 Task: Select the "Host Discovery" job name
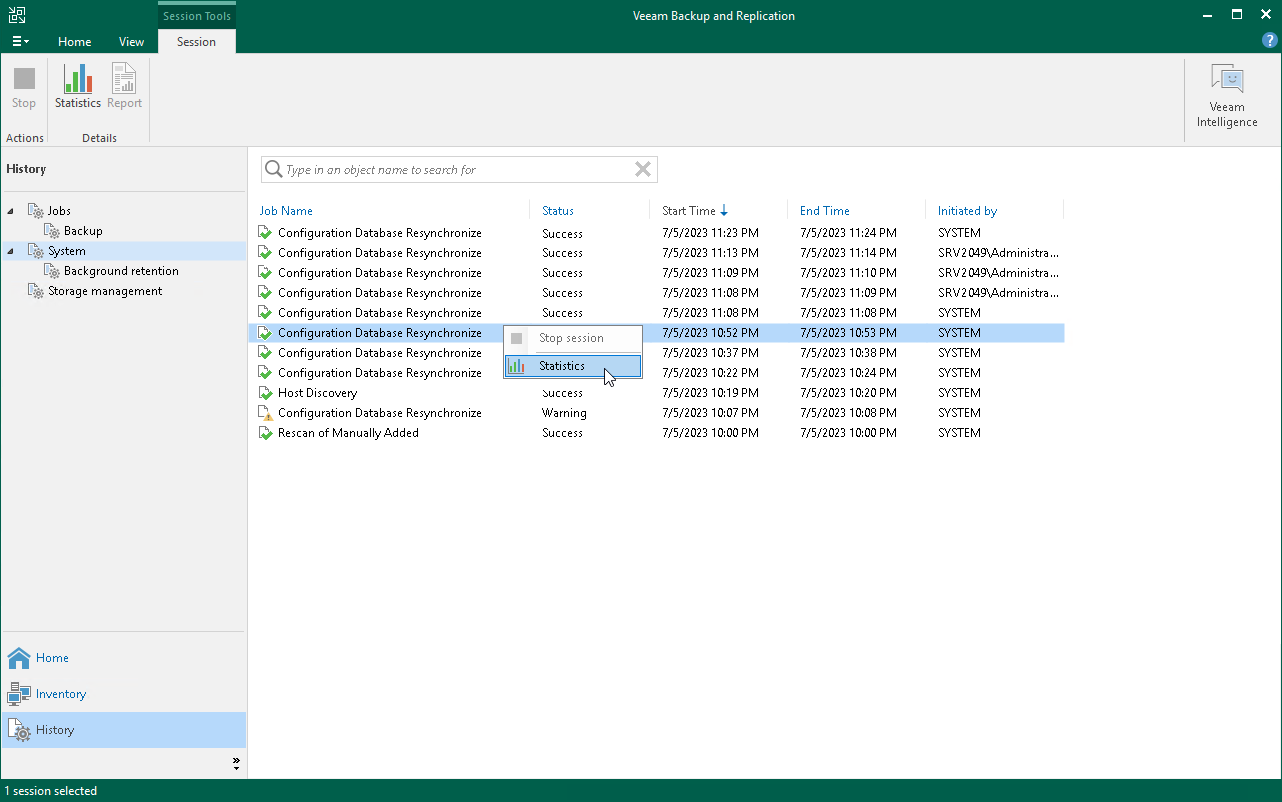[x=317, y=393]
